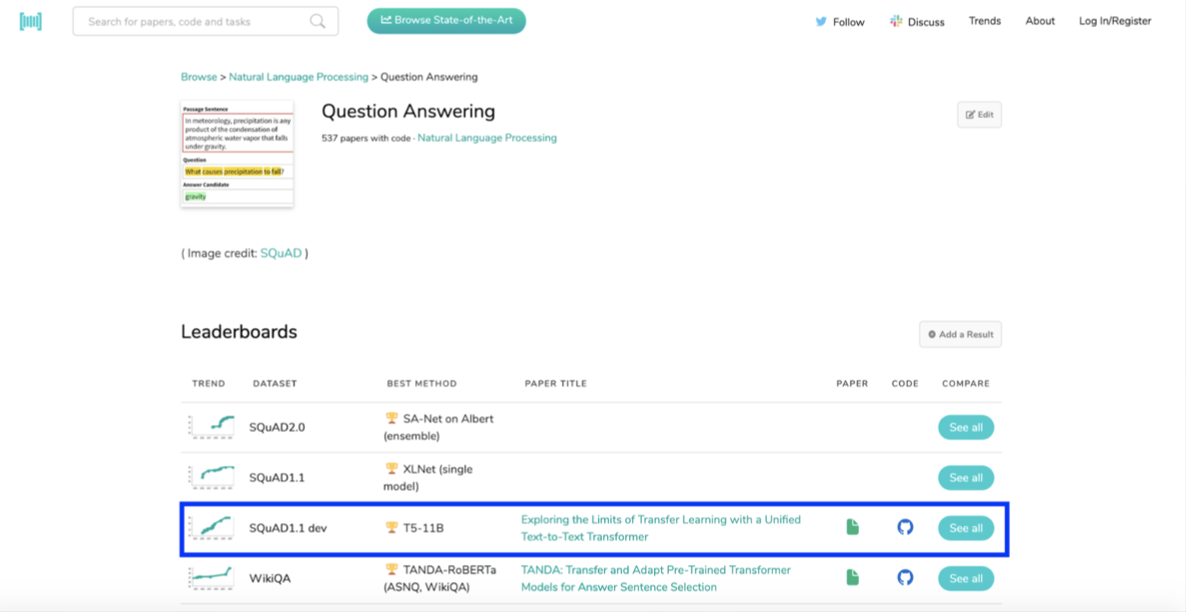Click the Question Answering page title
Screen dimensions: 1186x612
pyautogui.click(x=408, y=111)
